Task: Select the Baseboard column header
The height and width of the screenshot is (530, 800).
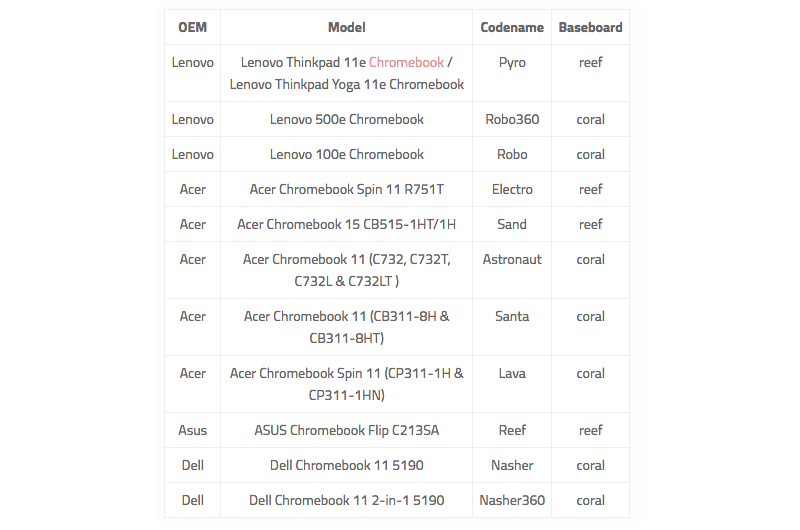Action: pyautogui.click(x=590, y=27)
